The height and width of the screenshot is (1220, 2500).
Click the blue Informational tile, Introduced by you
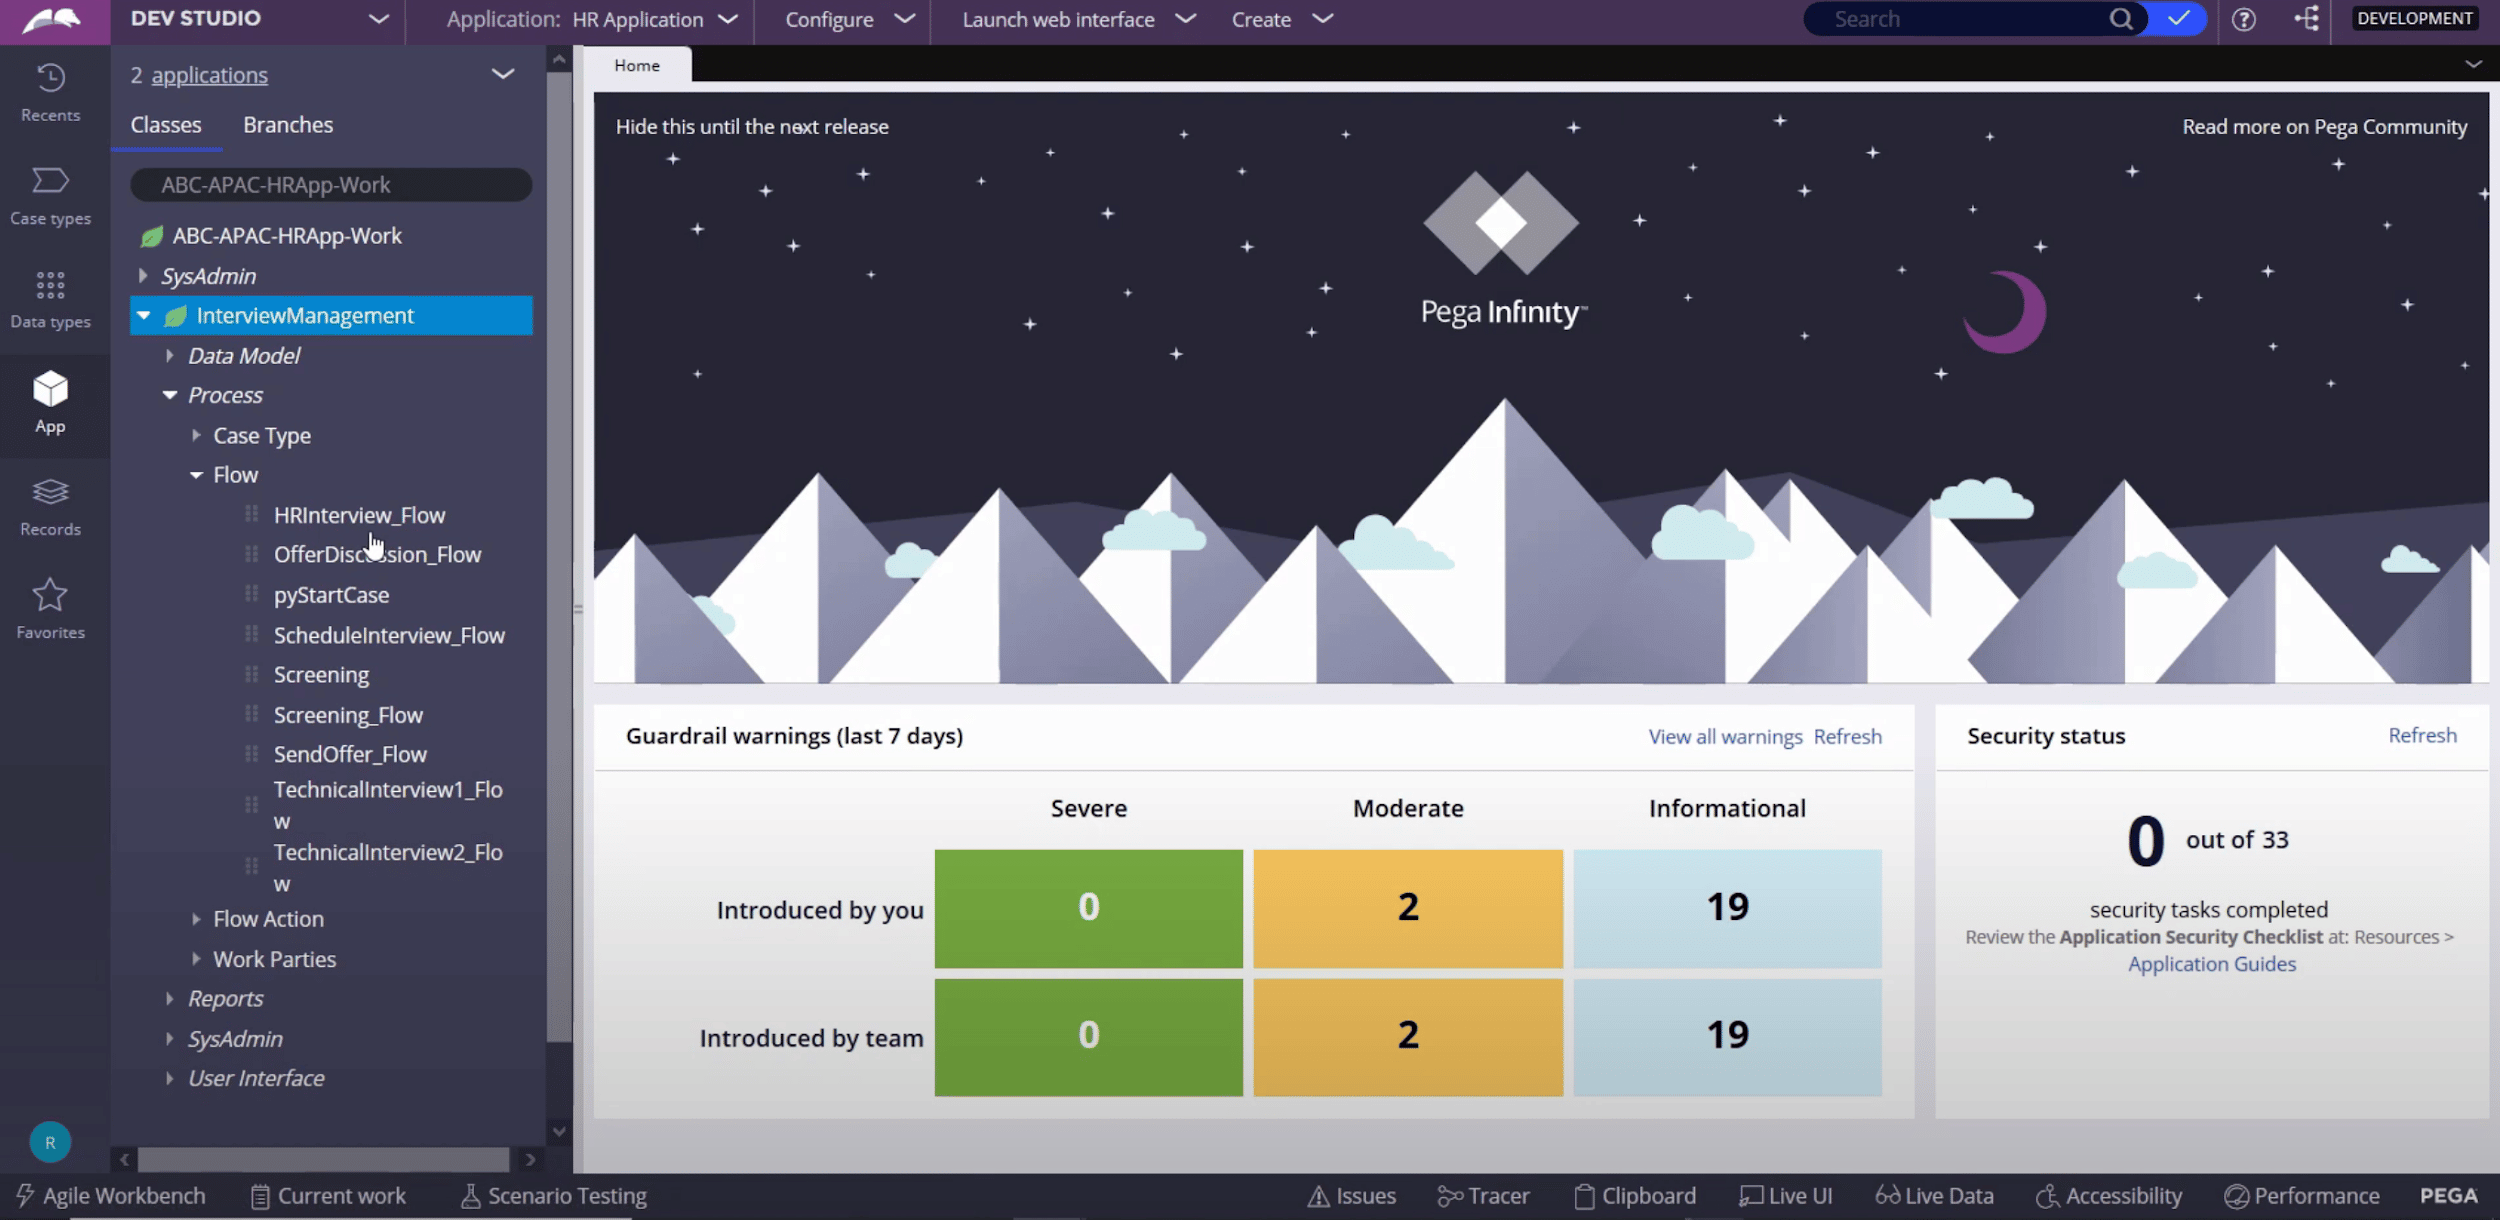(1727, 908)
